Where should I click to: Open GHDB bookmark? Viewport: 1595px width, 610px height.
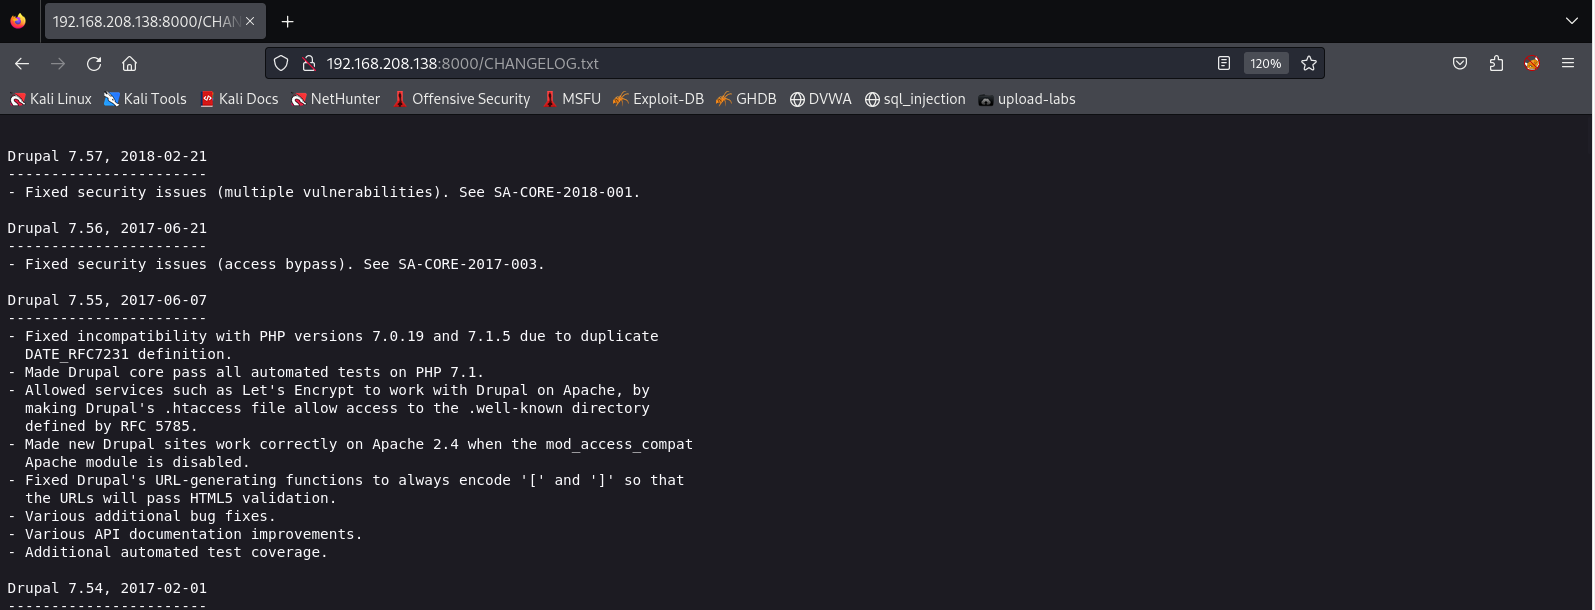(x=746, y=99)
